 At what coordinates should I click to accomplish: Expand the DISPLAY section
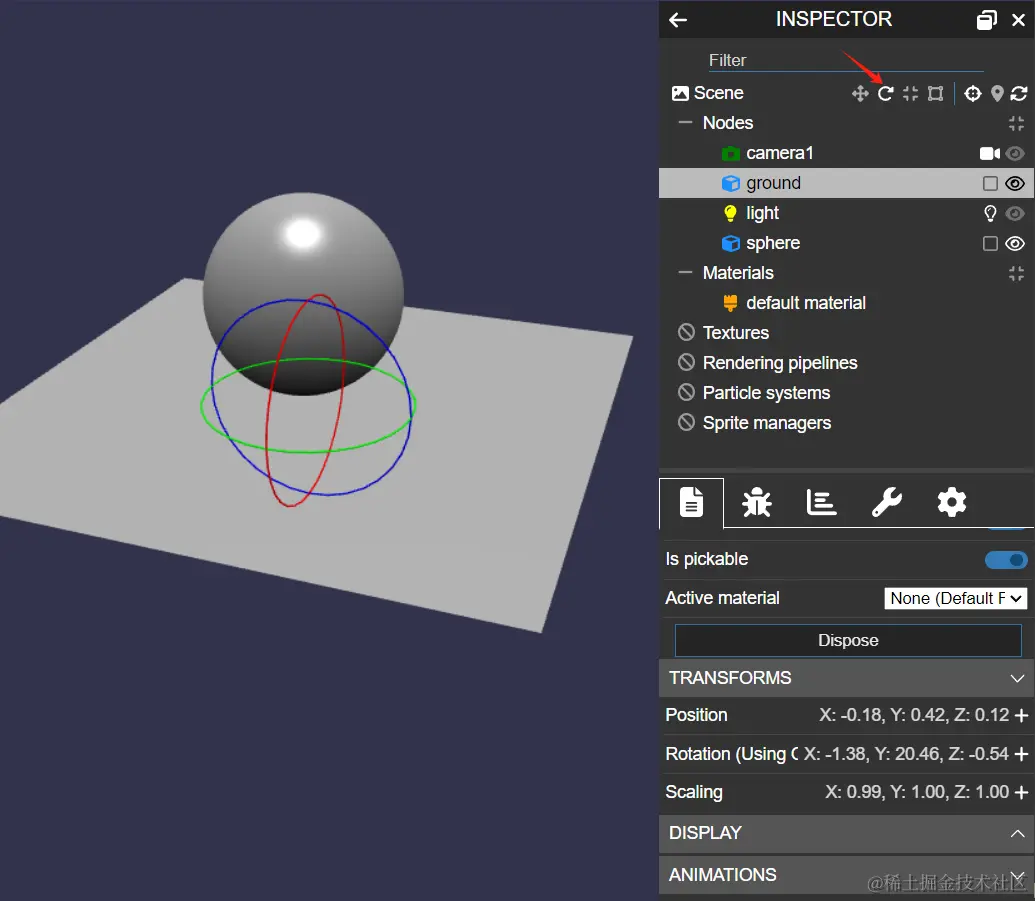tap(846, 833)
